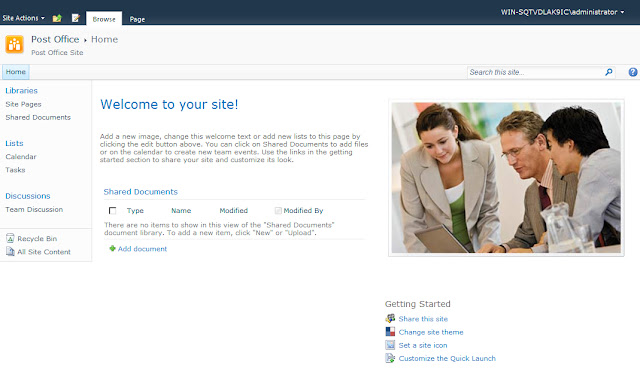
Task: Open Shared Documents in Quick Launch
Action: (x=38, y=117)
